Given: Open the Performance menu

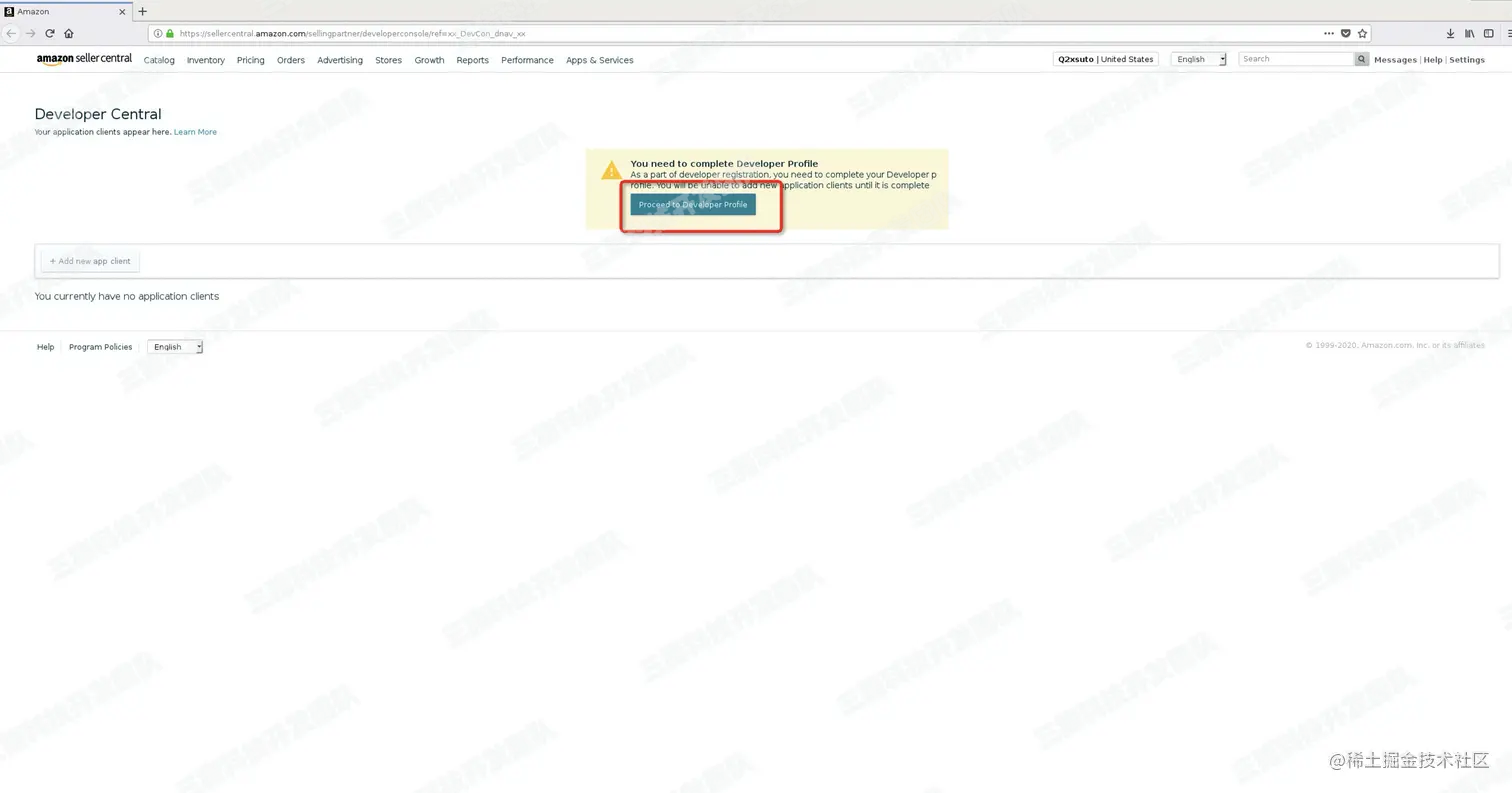Looking at the screenshot, I should (527, 60).
